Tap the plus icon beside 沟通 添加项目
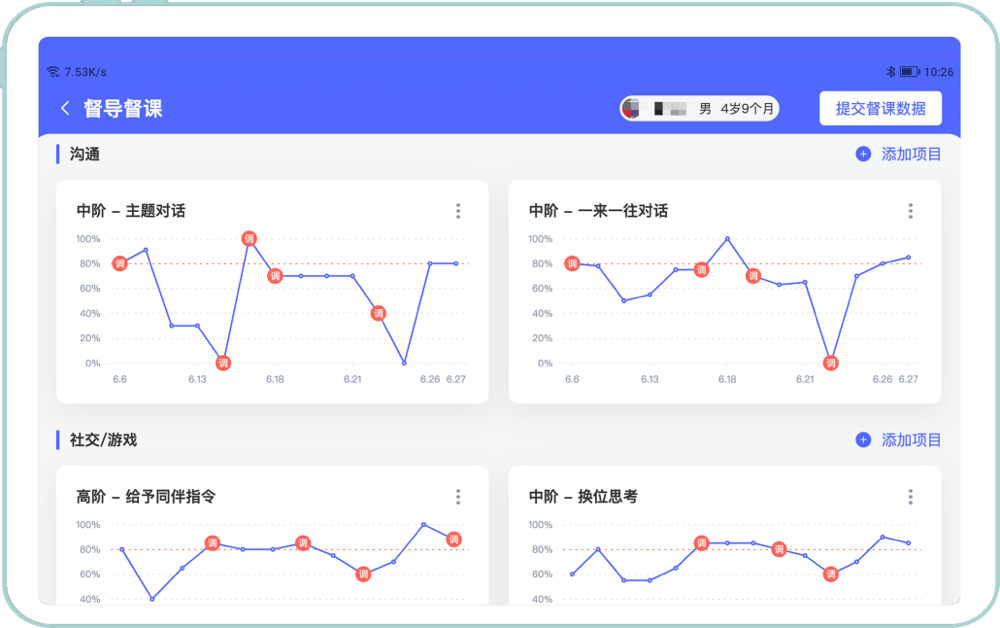Screen dimensions: 1000x628 pos(863,155)
